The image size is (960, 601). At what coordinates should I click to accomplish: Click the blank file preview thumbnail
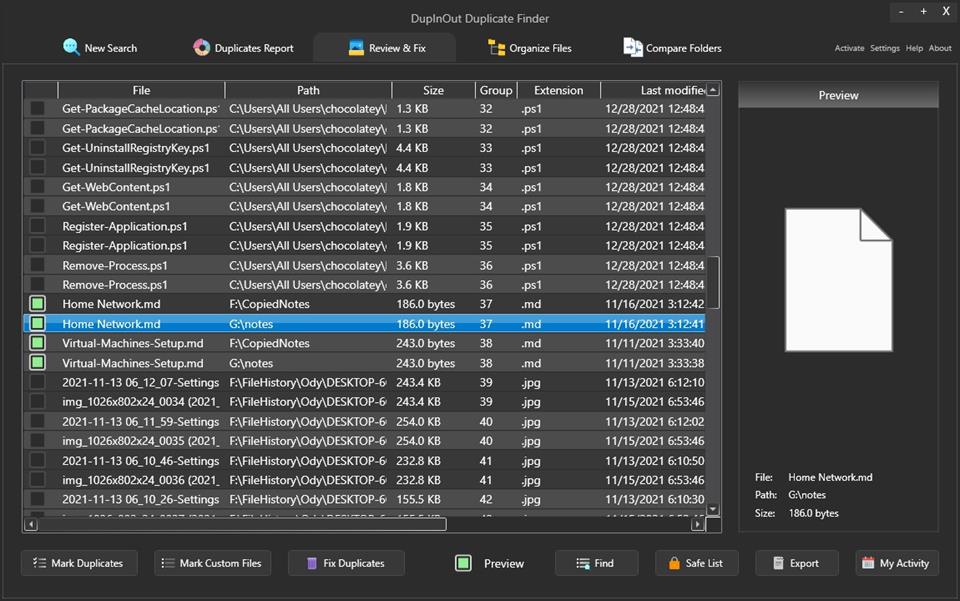point(838,280)
